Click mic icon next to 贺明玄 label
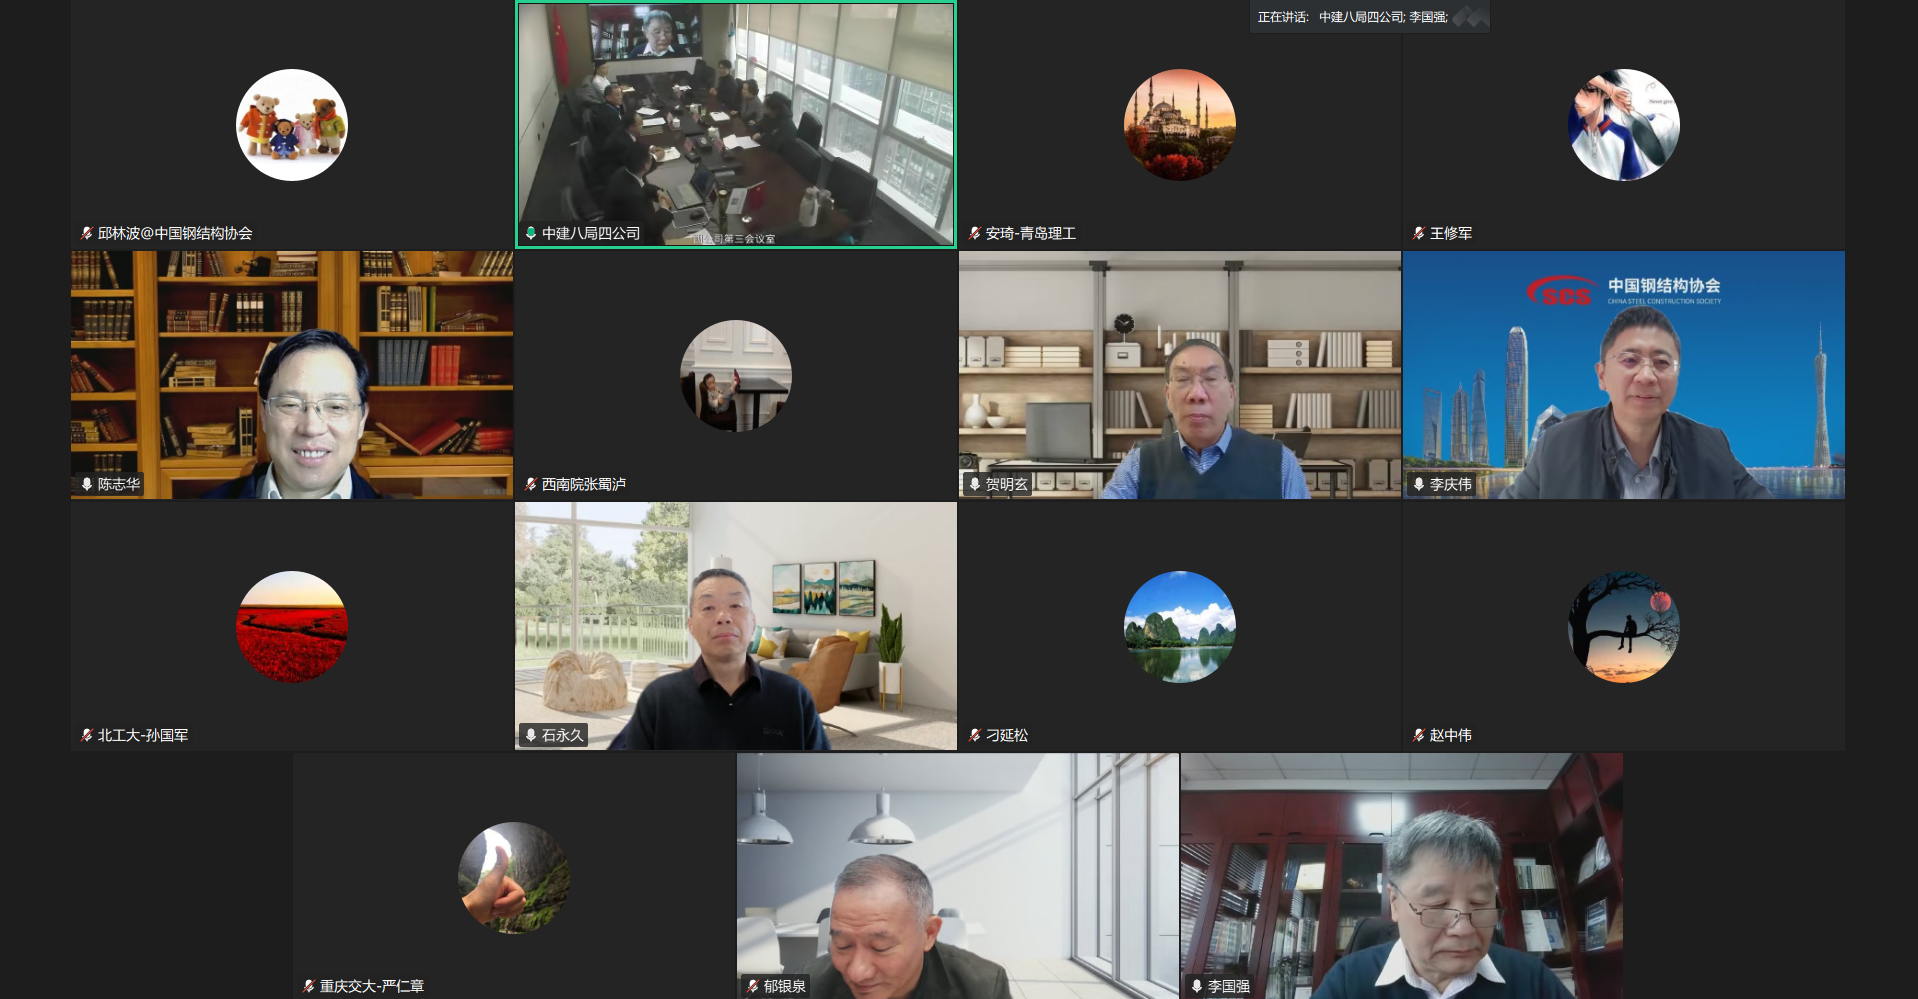 point(975,484)
